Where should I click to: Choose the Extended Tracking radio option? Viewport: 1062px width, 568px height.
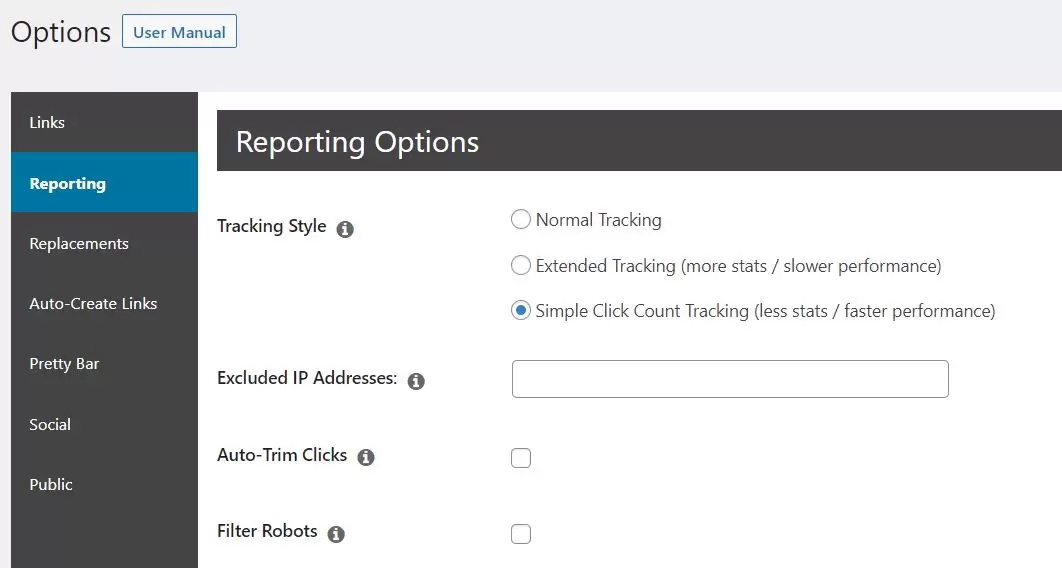[520, 265]
